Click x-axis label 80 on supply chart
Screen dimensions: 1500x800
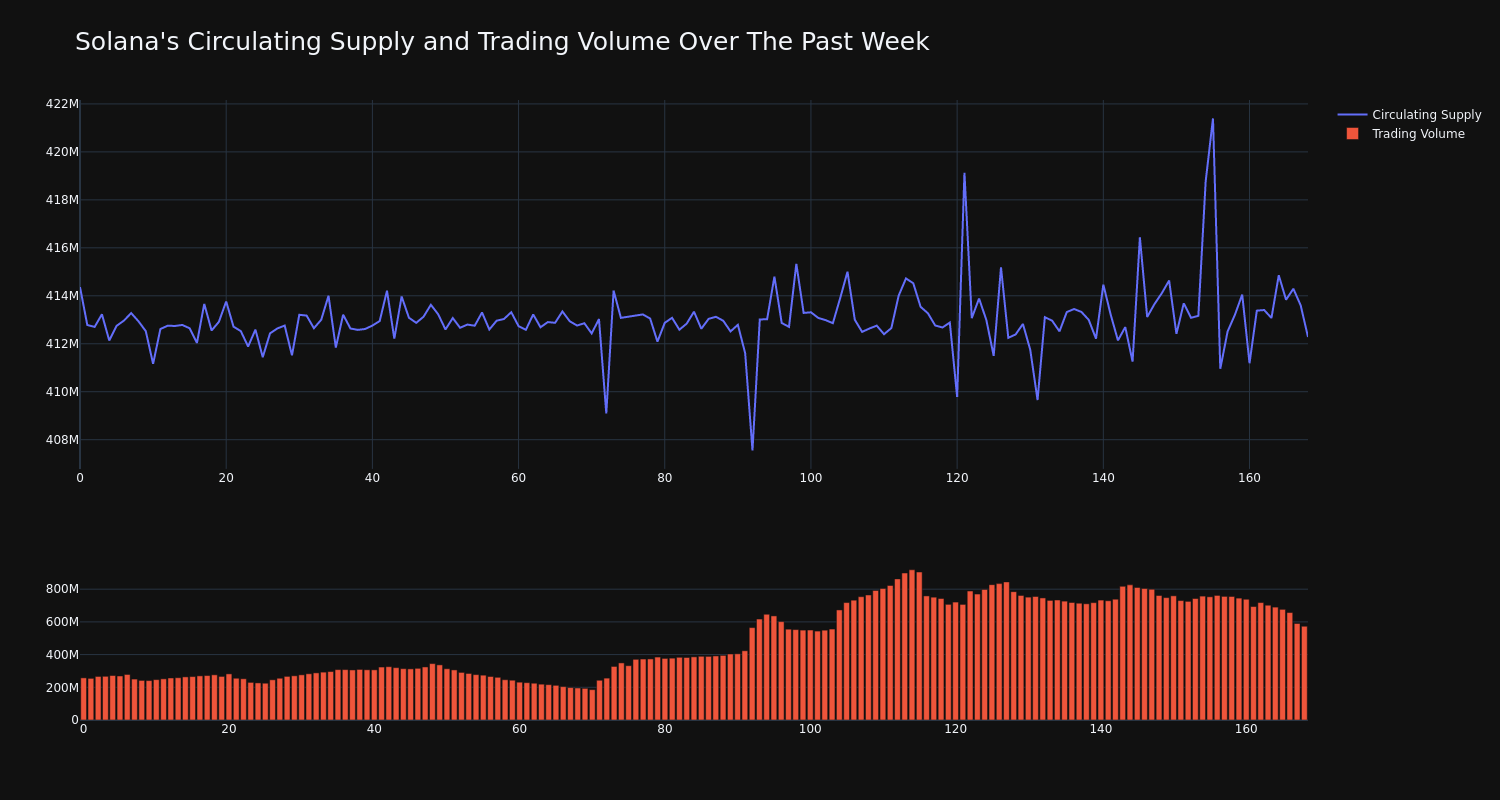click(665, 478)
